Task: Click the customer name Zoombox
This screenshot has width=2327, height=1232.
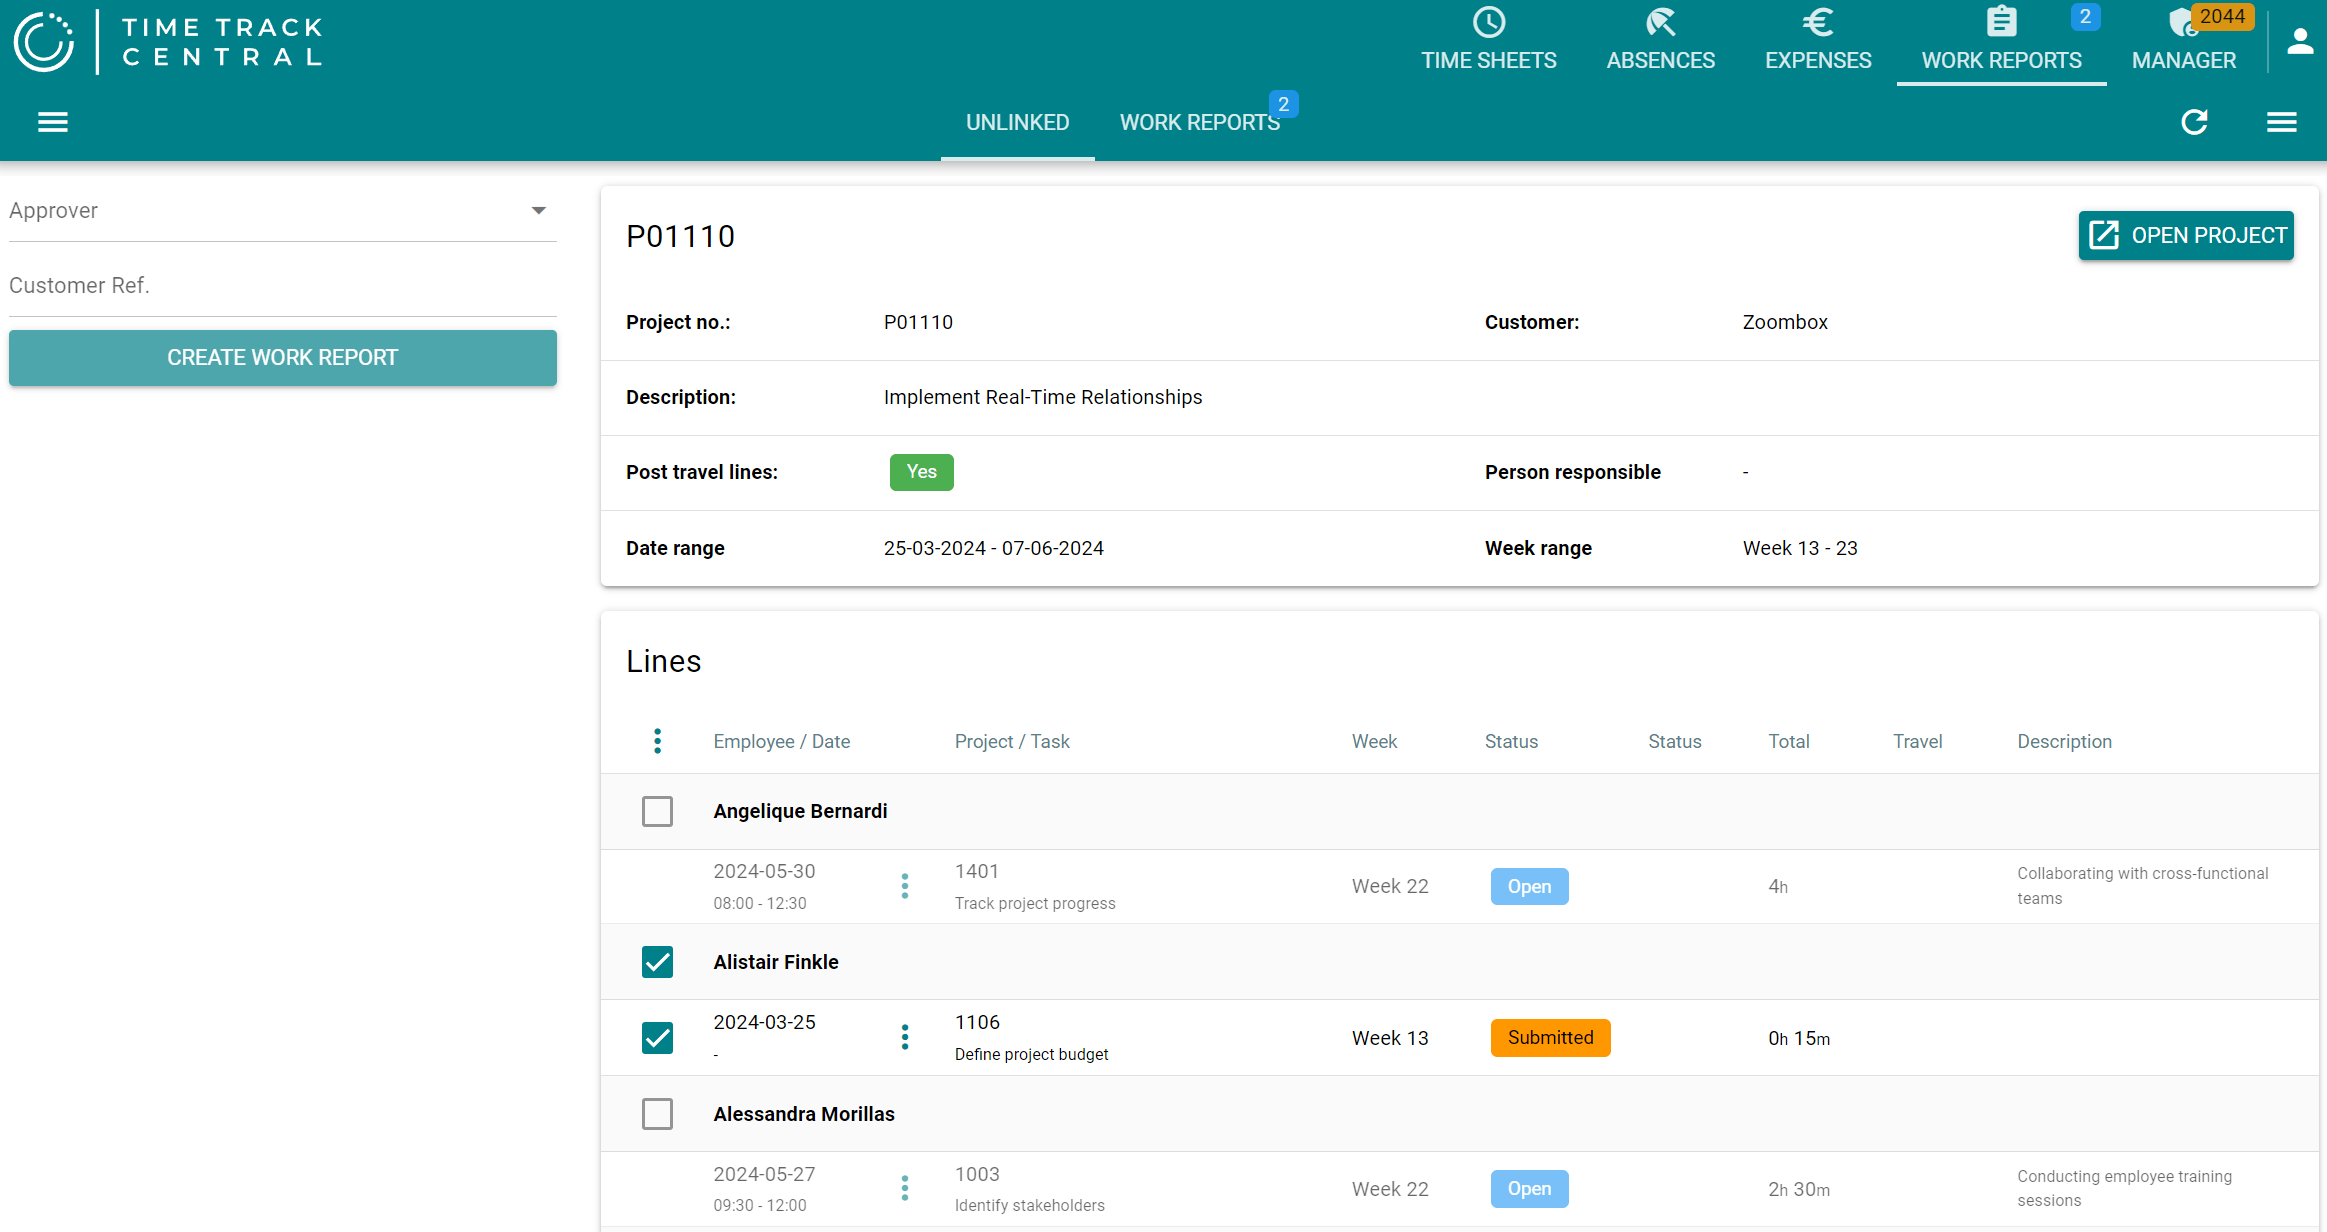Action: (1785, 322)
